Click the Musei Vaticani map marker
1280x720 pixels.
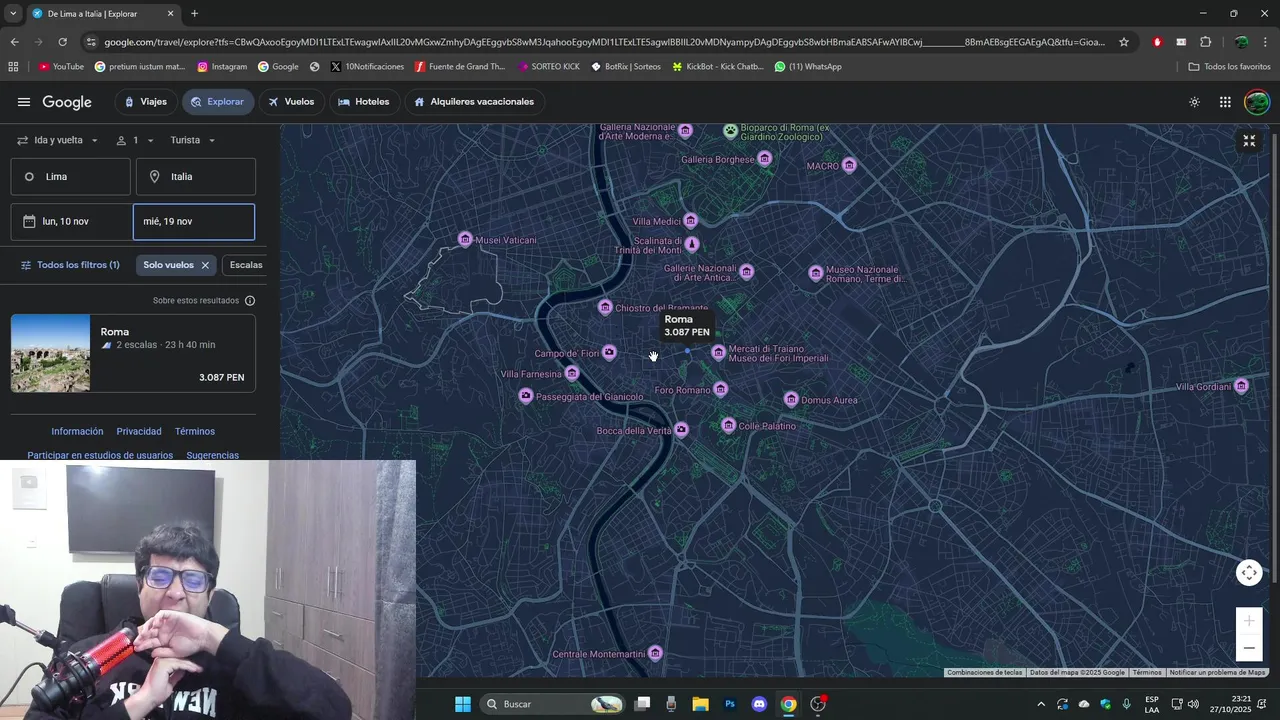coord(465,239)
